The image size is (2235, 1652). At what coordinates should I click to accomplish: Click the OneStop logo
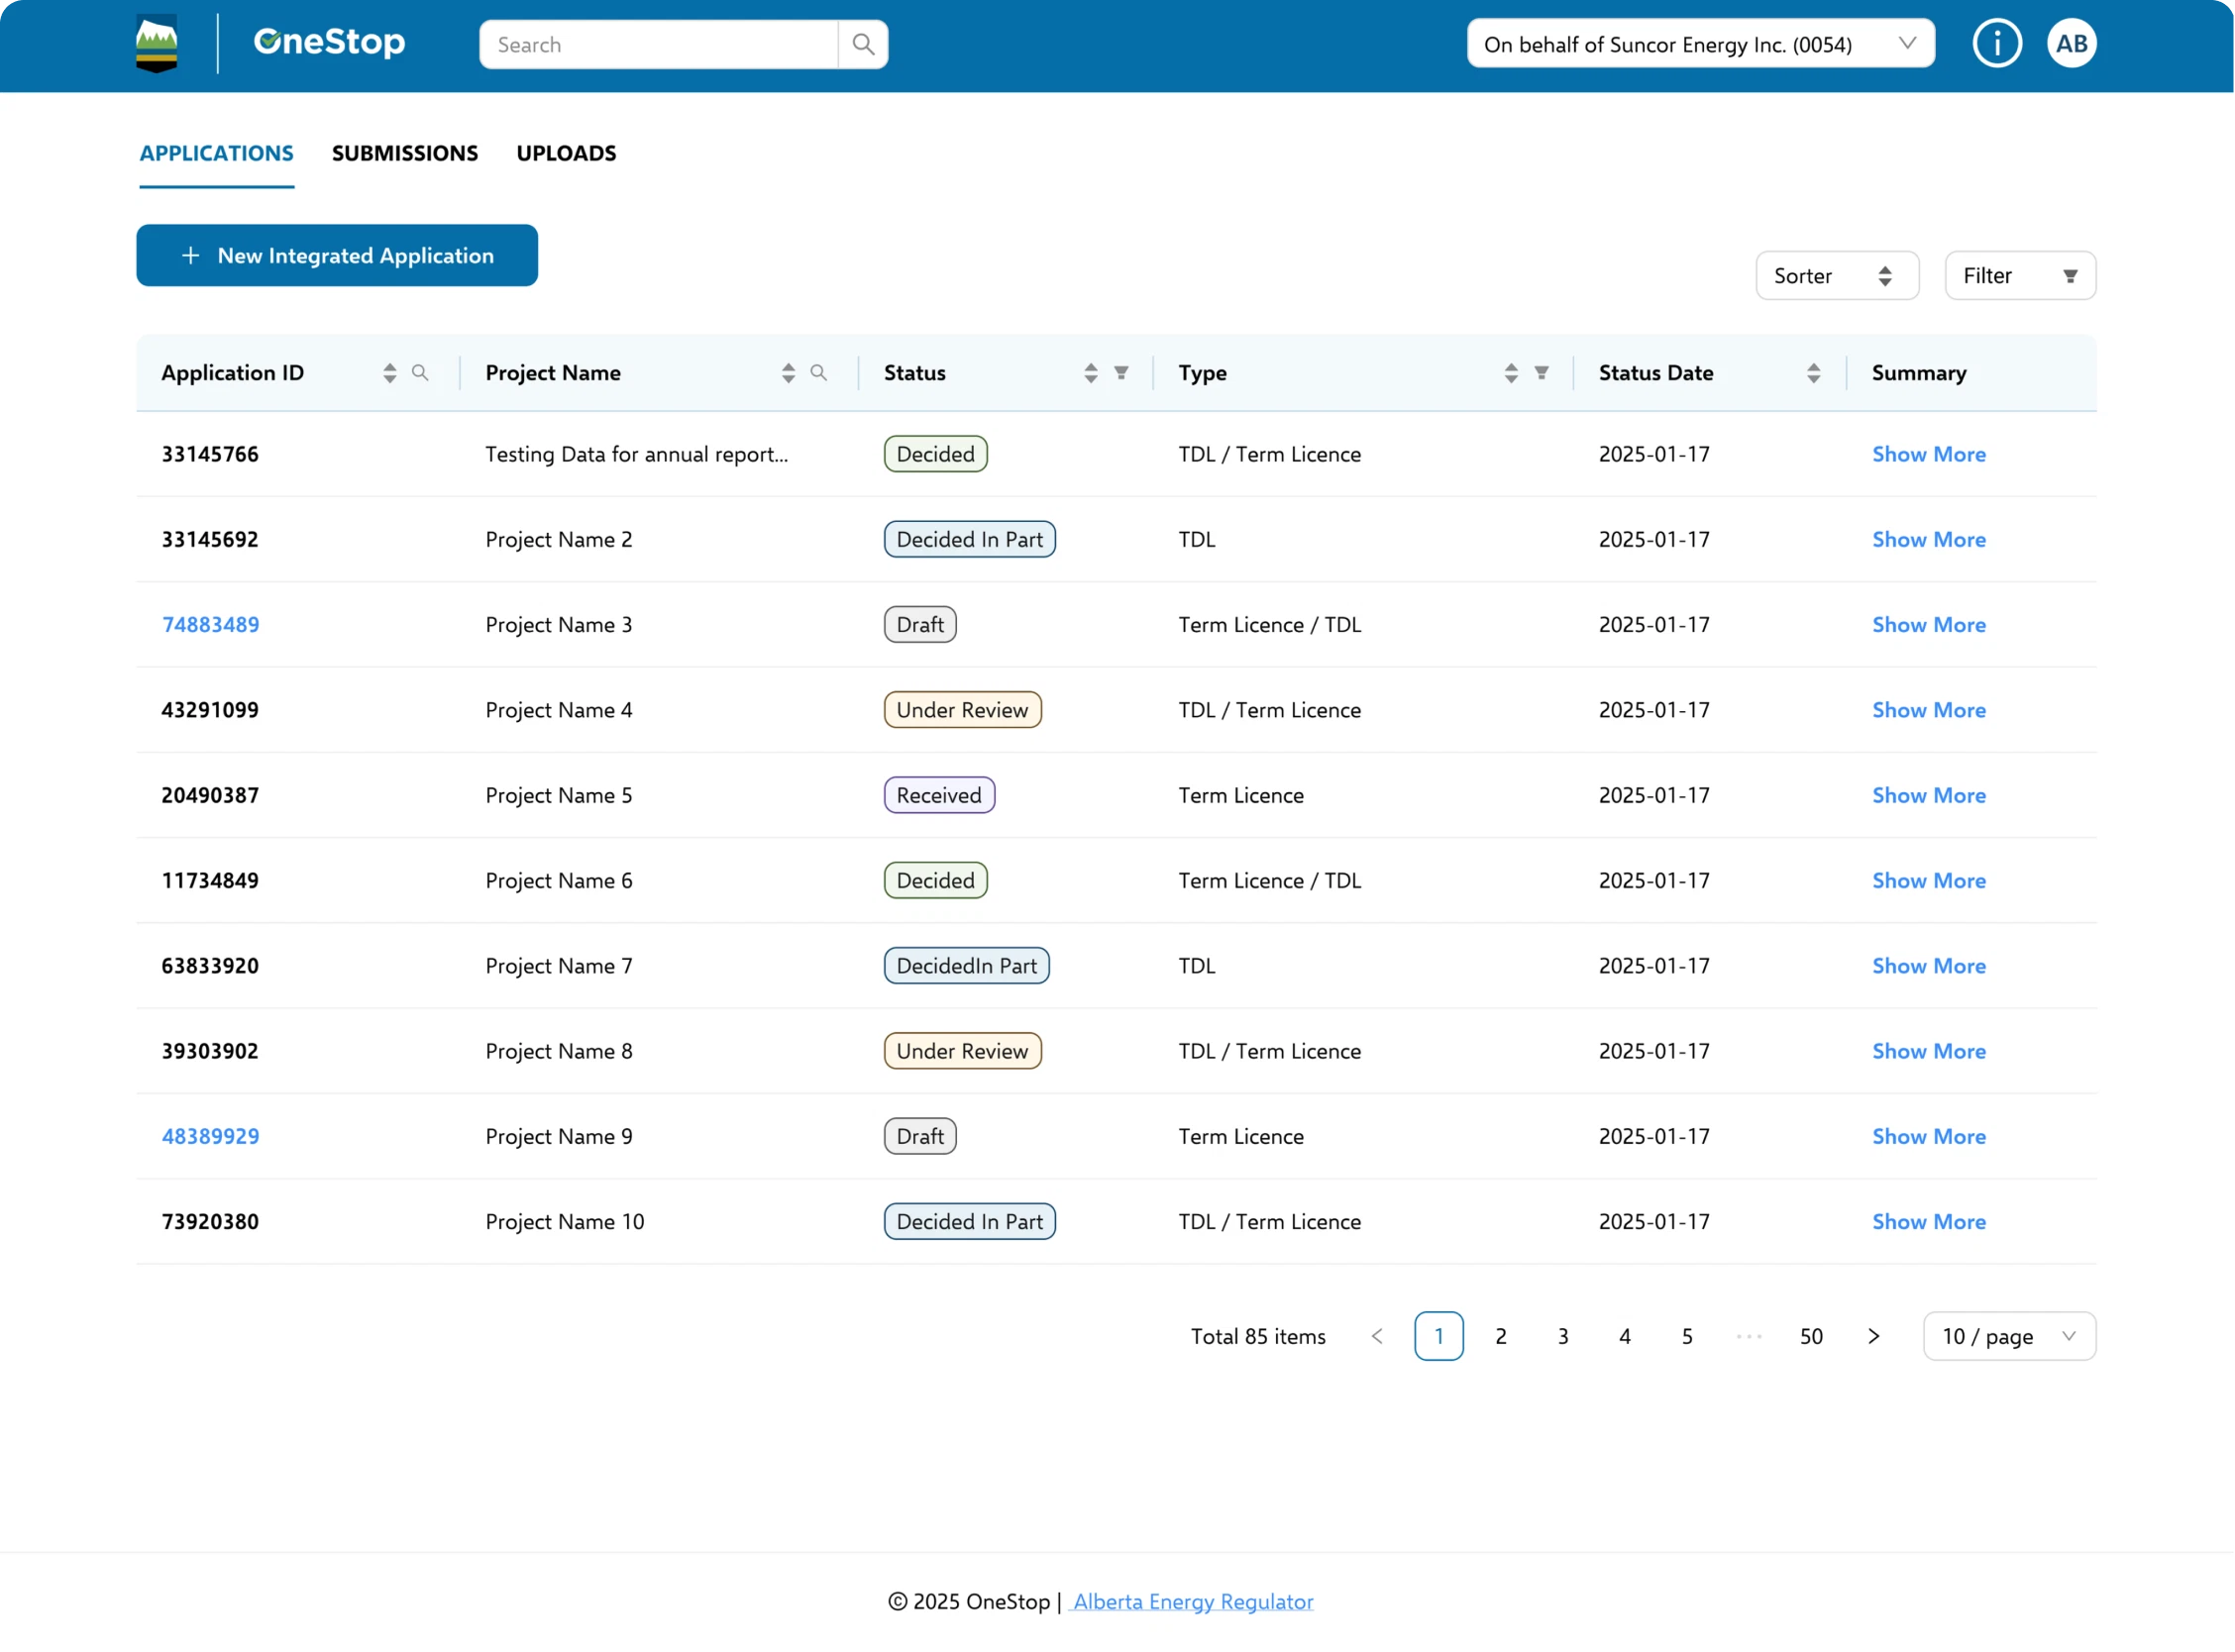329,42
